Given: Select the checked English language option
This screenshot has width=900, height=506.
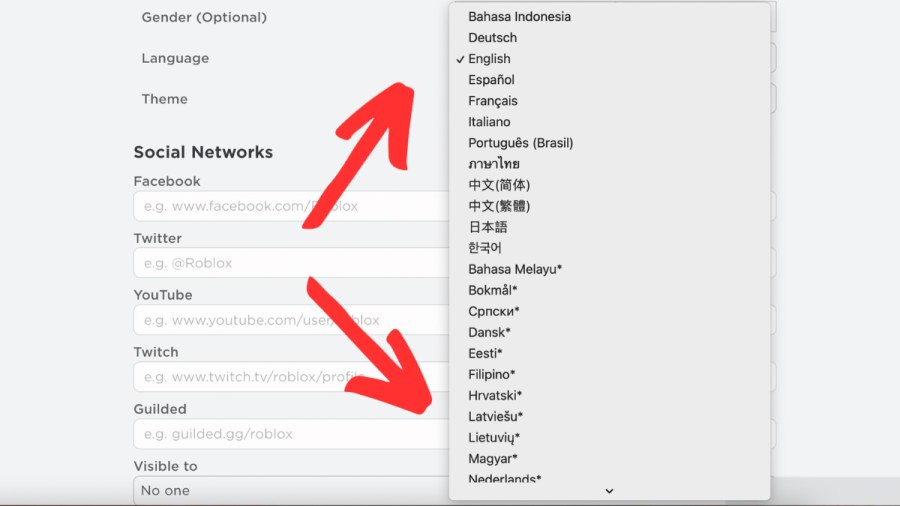Looking at the screenshot, I should (x=489, y=59).
